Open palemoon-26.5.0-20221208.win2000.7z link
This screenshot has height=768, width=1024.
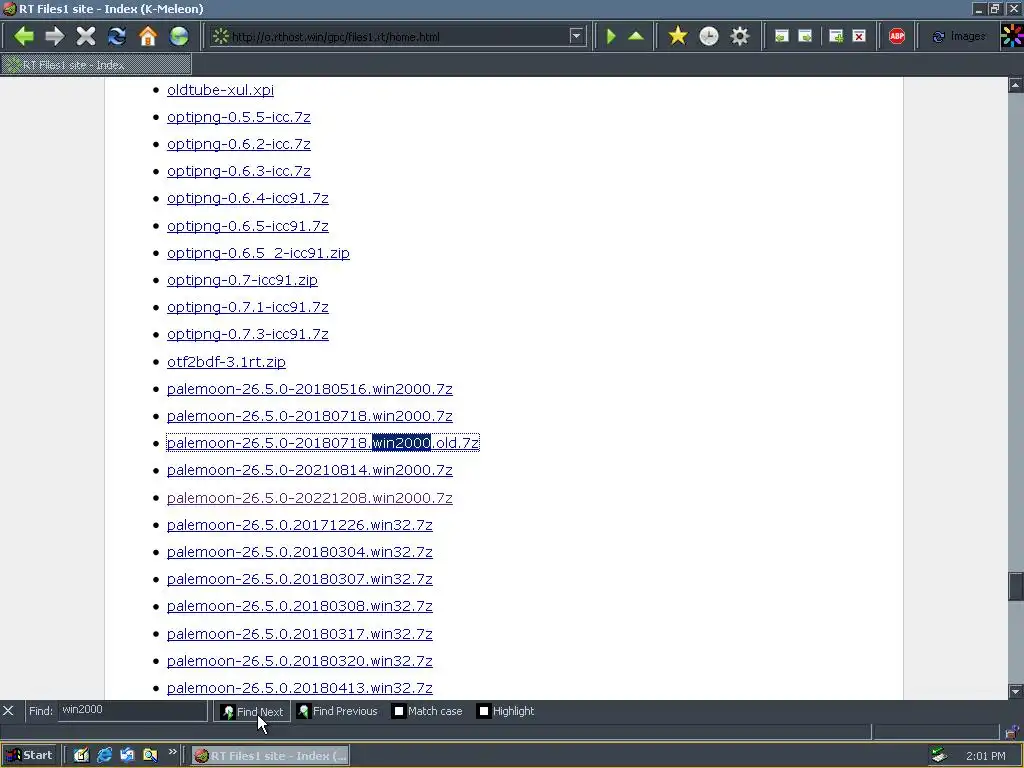click(310, 498)
